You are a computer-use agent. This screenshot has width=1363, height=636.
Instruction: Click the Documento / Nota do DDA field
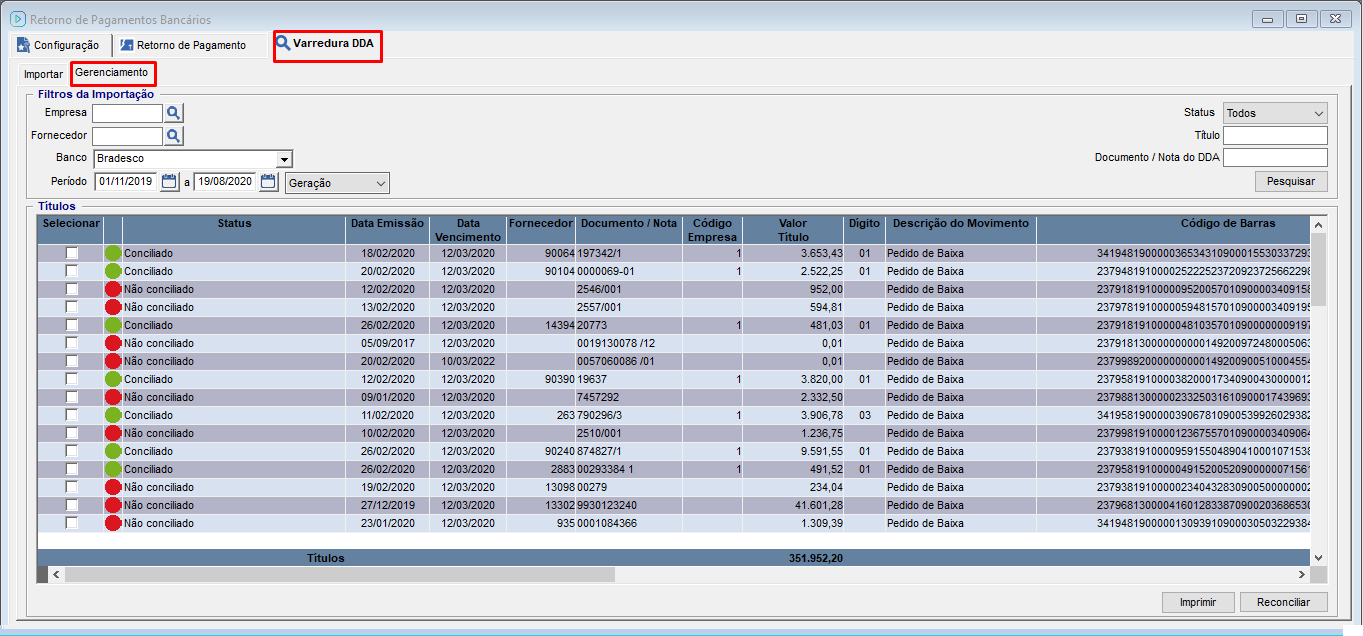tap(1275, 158)
